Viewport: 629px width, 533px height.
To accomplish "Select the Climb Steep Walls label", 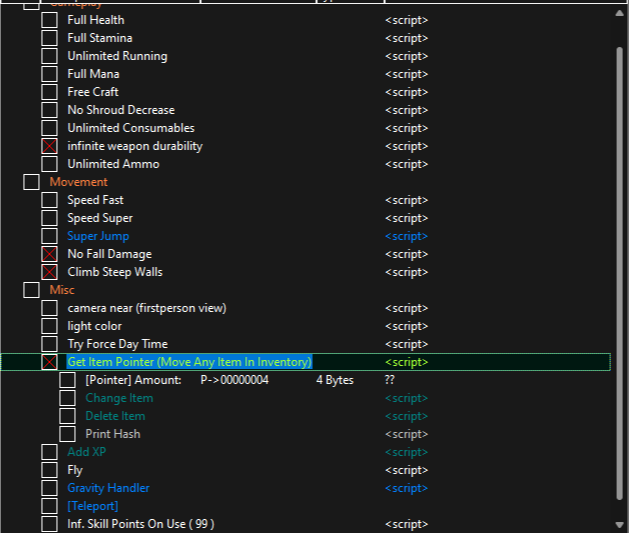I will [x=115, y=272].
